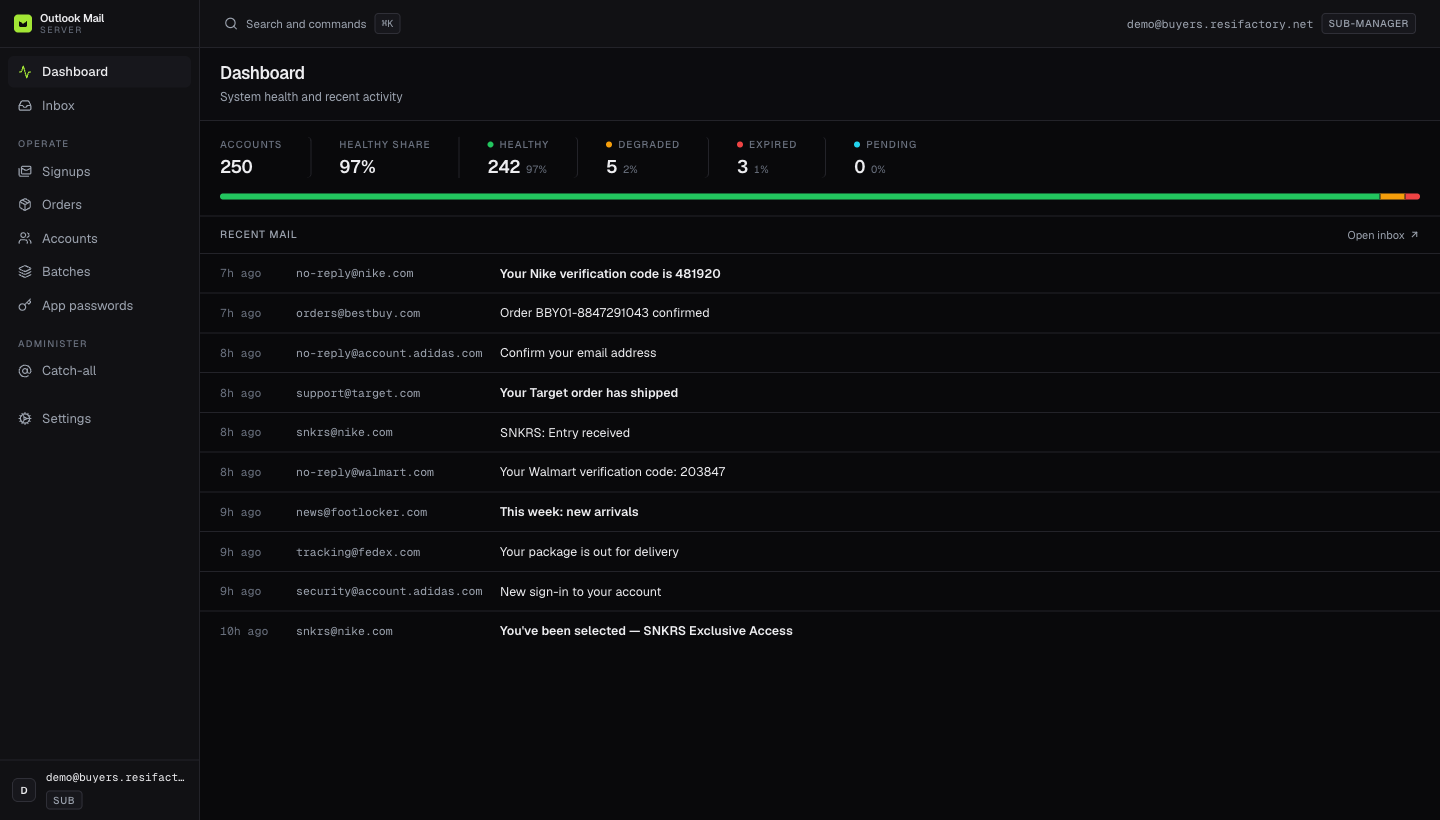
Task: Click the search magnifier icon
Action: click(x=231, y=24)
